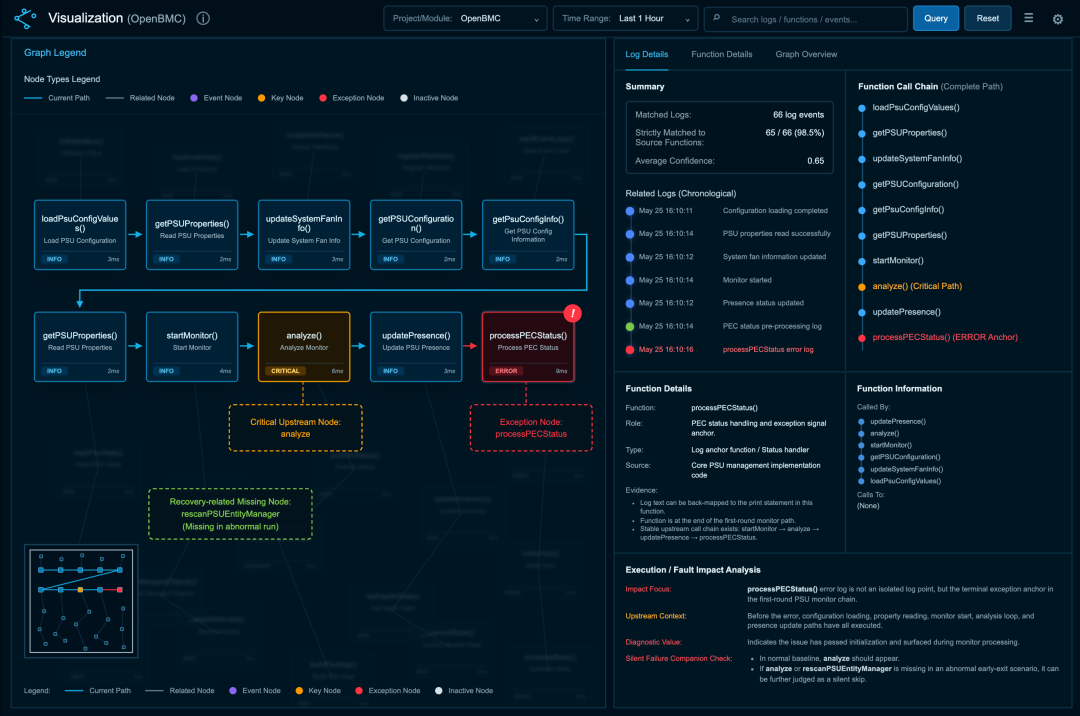
Task: Open the Time Range dropdown
Action: [625, 19]
